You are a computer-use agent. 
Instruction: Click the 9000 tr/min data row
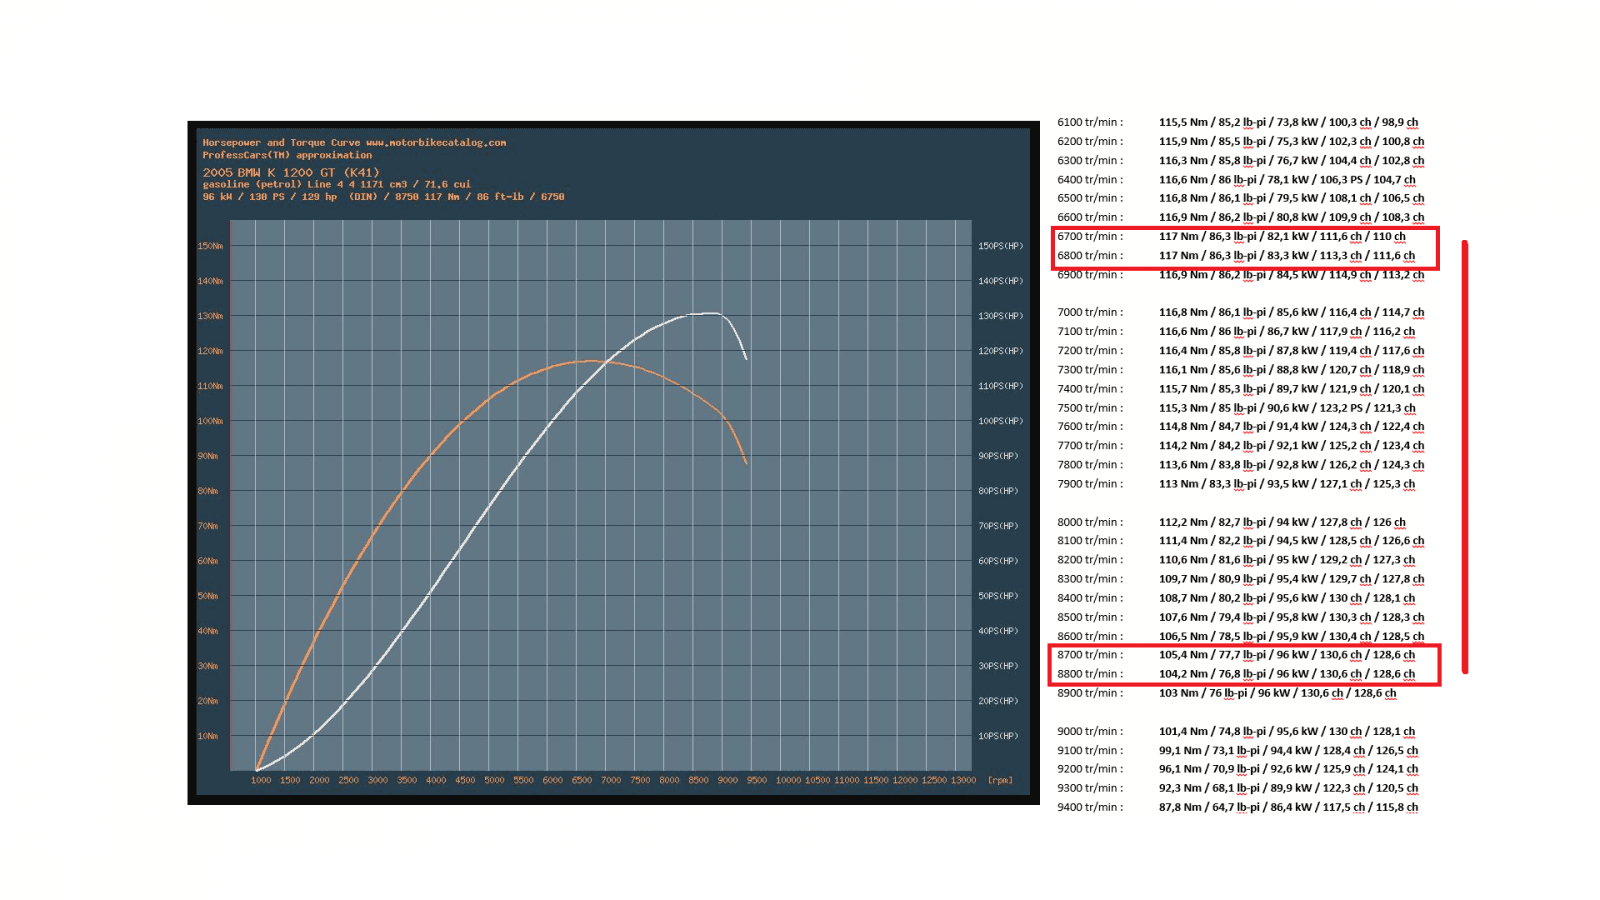(x=1240, y=731)
